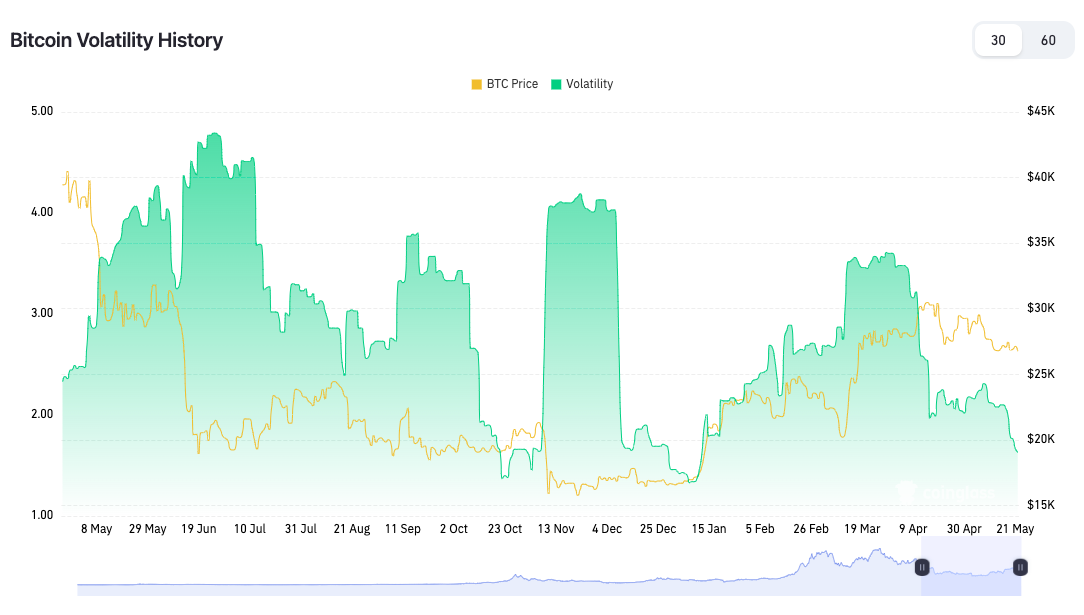Viewport: 1084px width, 615px height.
Task: Click the Bitcoin Volatility History title
Action: pyautogui.click(x=116, y=40)
